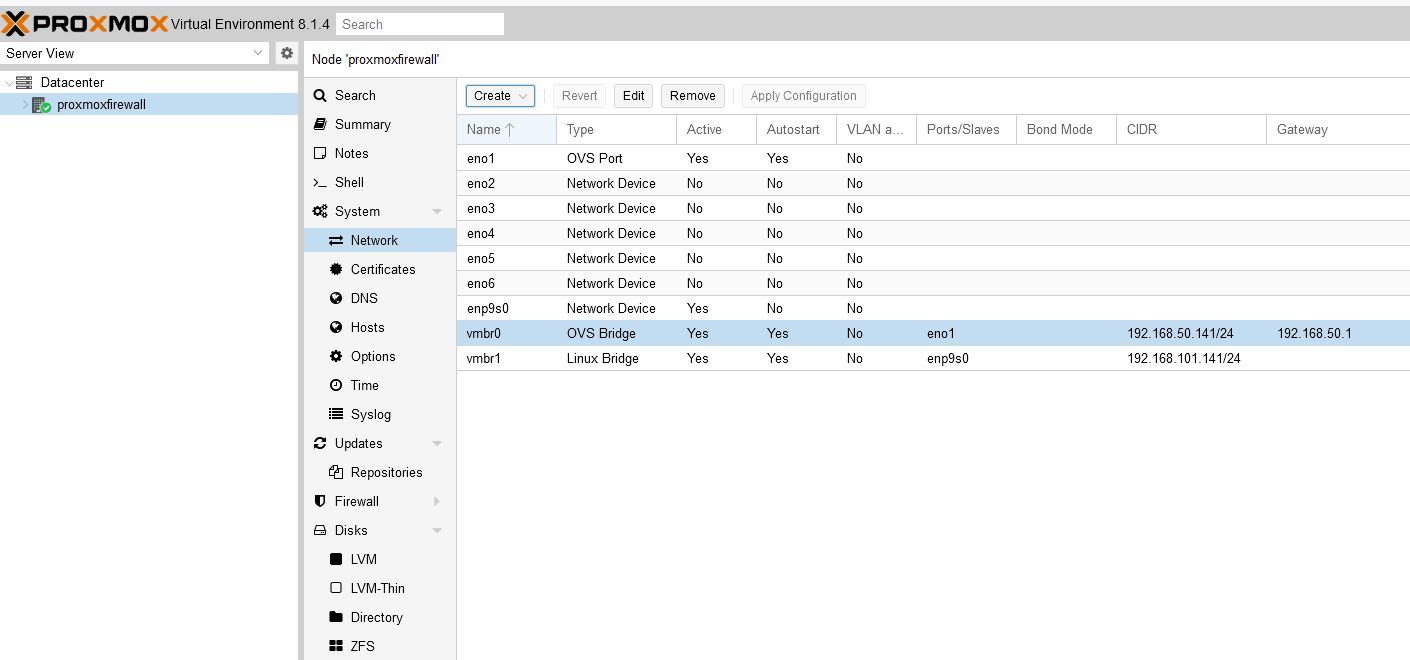Expand the Firewall submenu arrow

(x=437, y=502)
